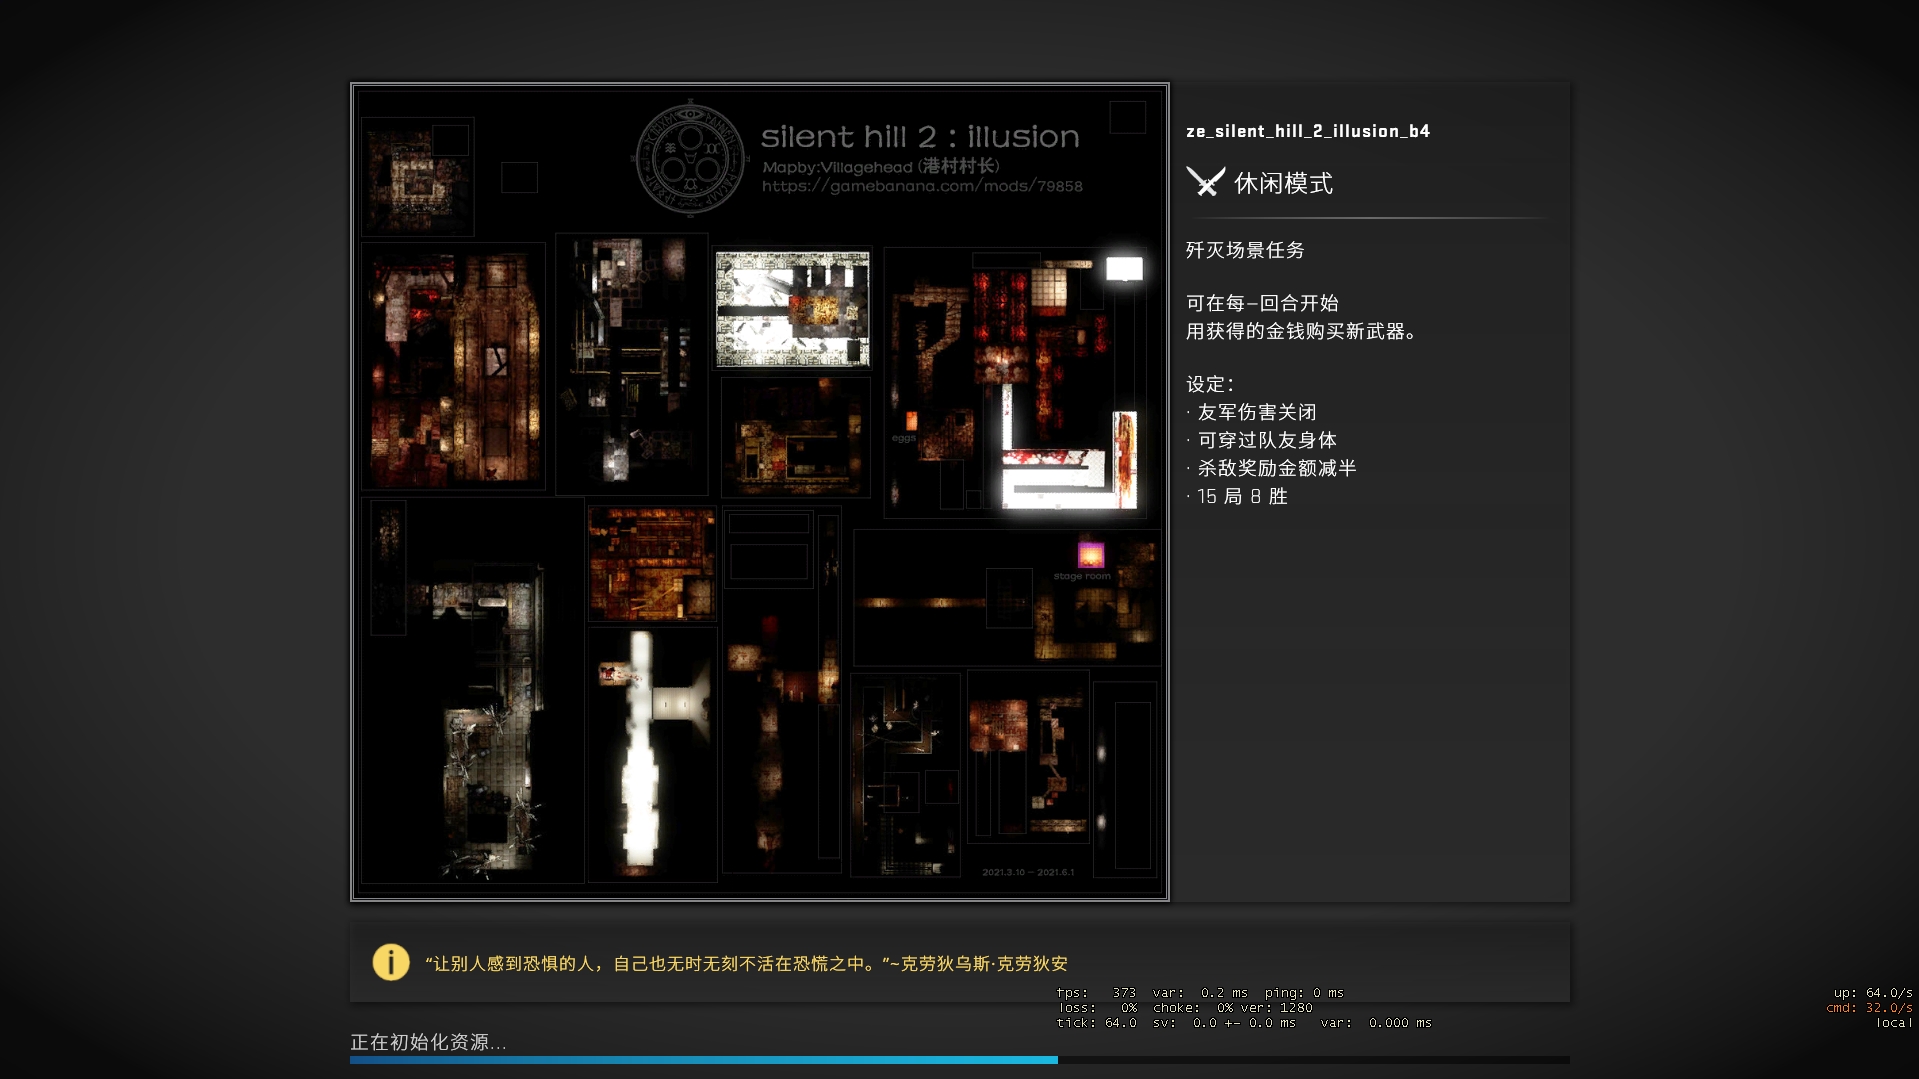Click the 用获得的金钱购买新武器 description line
The height and width of the screenshot is (1079, 1919).
point(1301,331)
